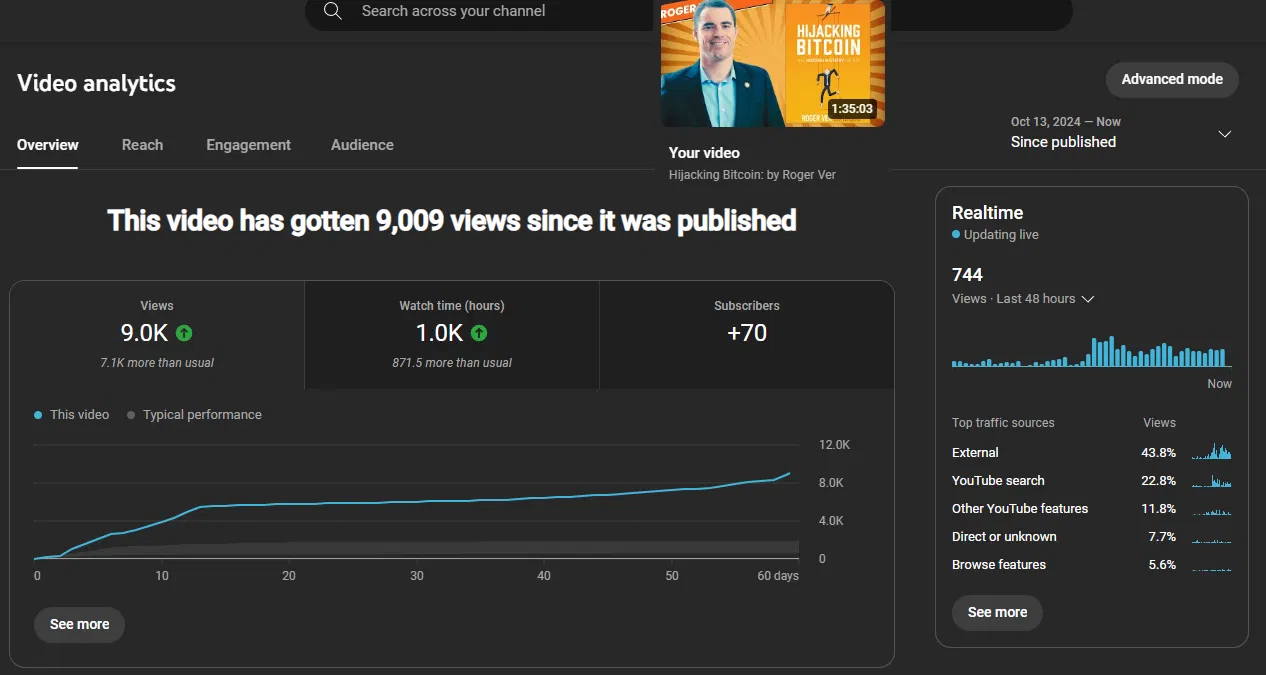This screenshot has height=675, width=1266.
Task: Click the green up arrow beside 1.0K watch time
Action: [x=479, y=333]
